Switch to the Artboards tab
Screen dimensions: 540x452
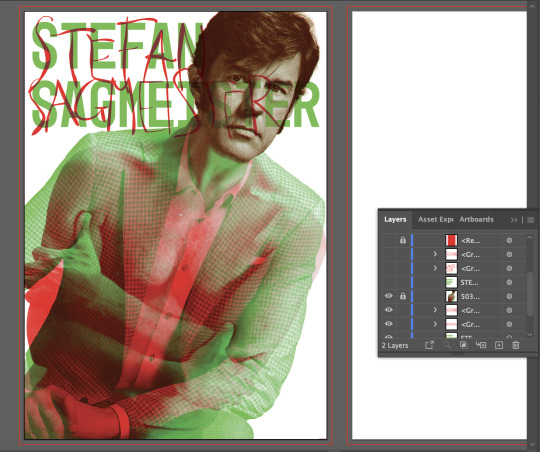476,219
